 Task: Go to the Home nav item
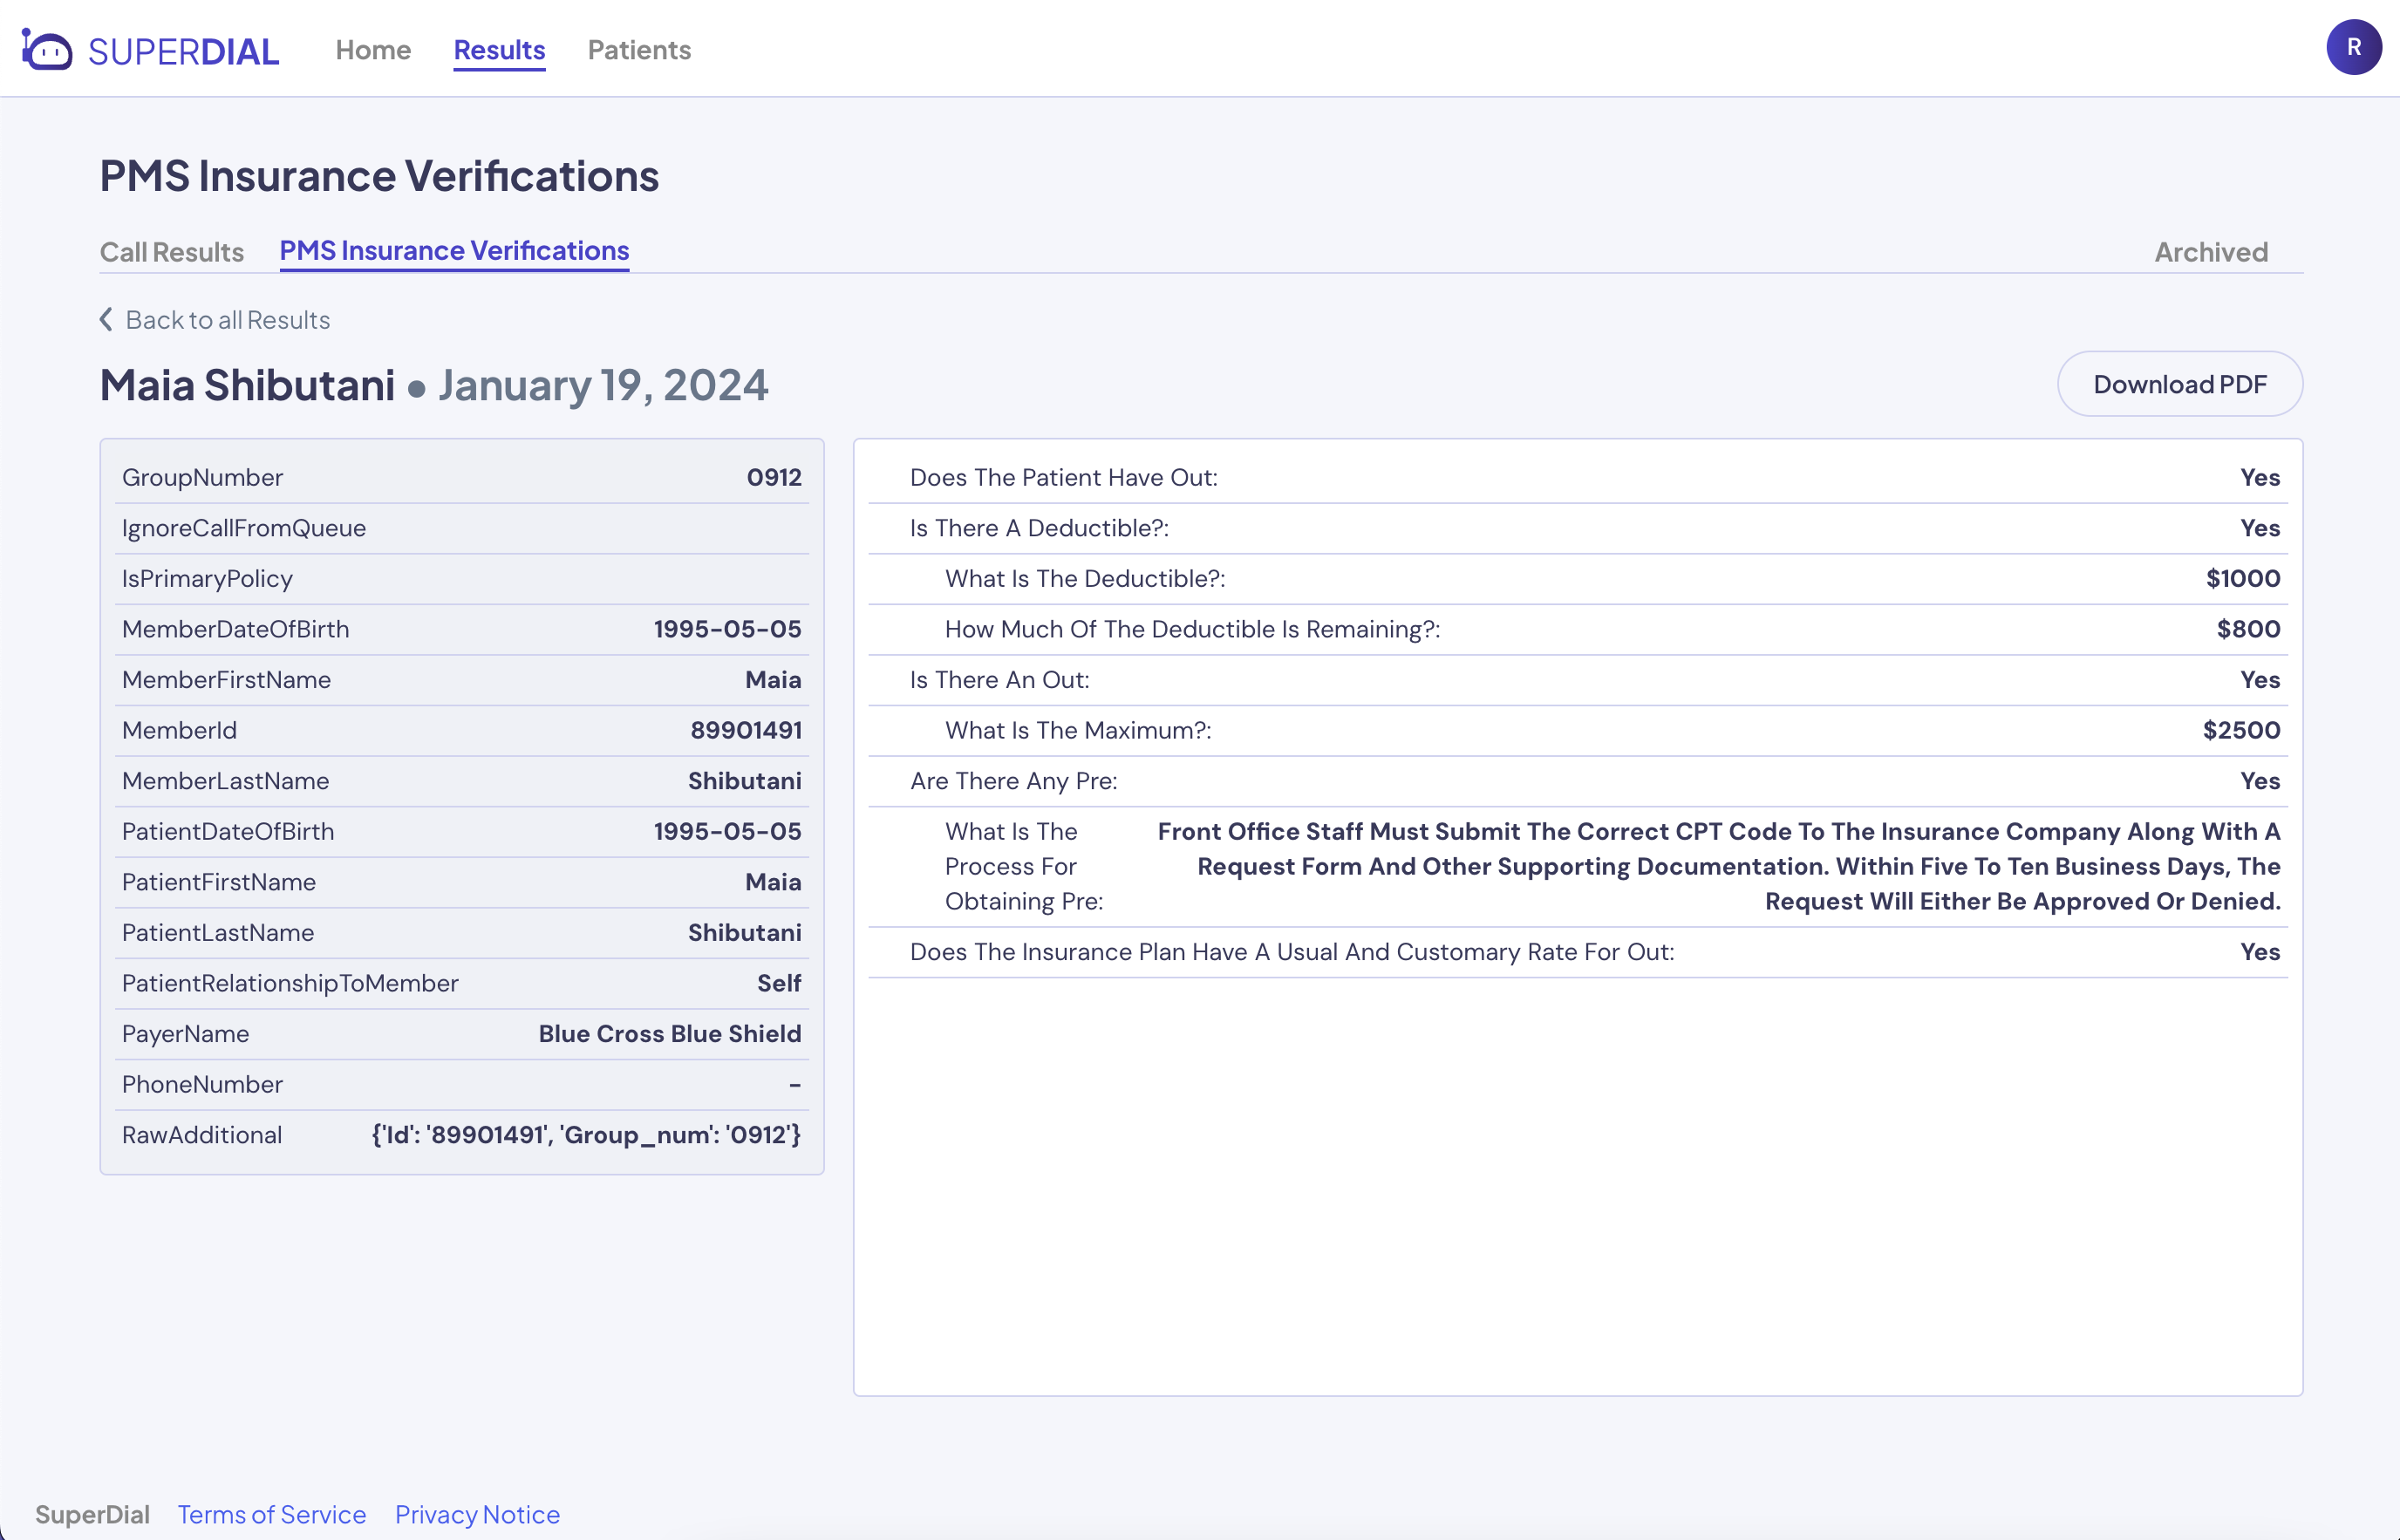coord(373,50)
